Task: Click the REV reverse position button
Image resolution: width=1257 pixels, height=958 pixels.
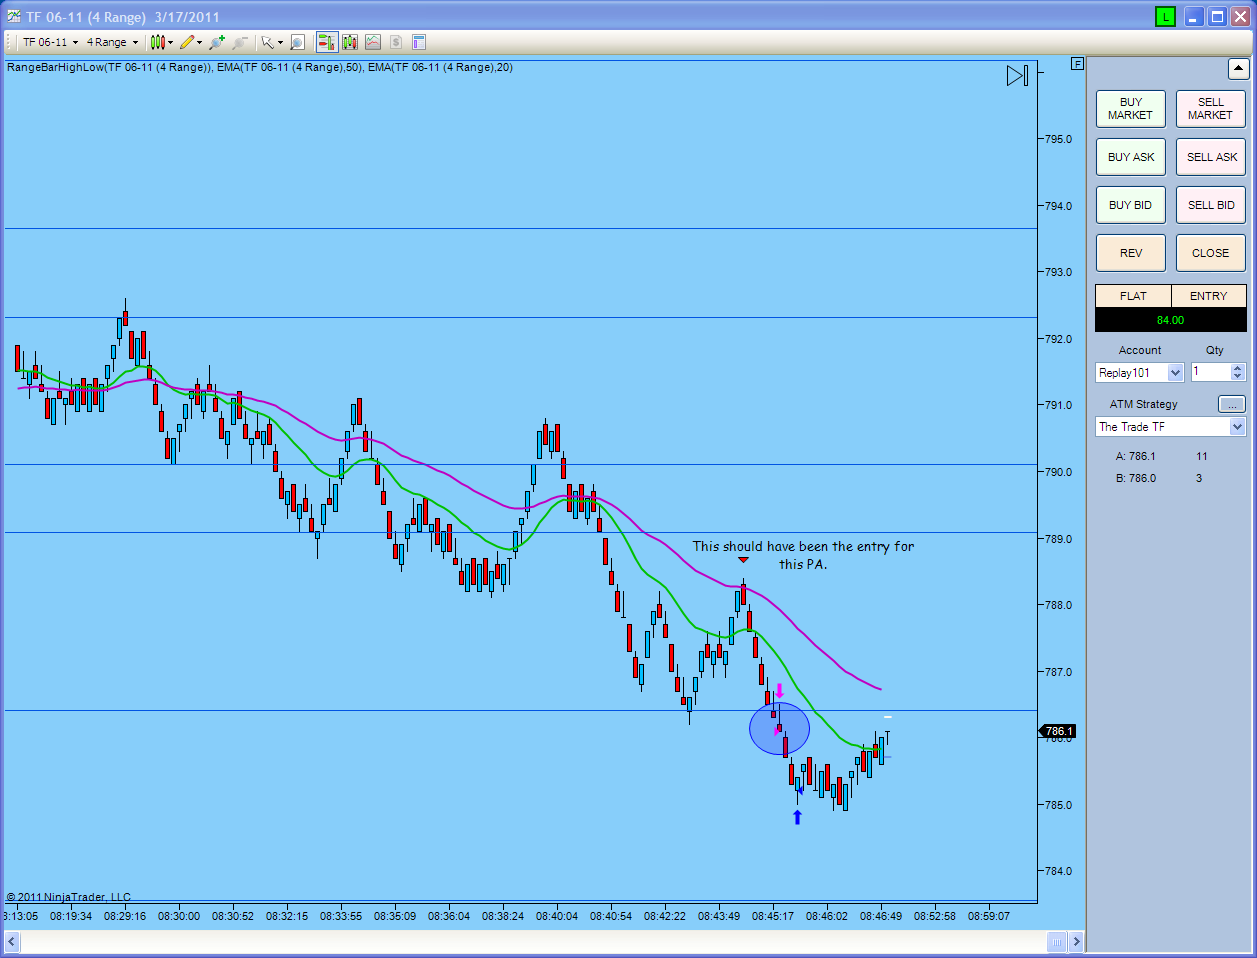Action: coord(1131,253)
